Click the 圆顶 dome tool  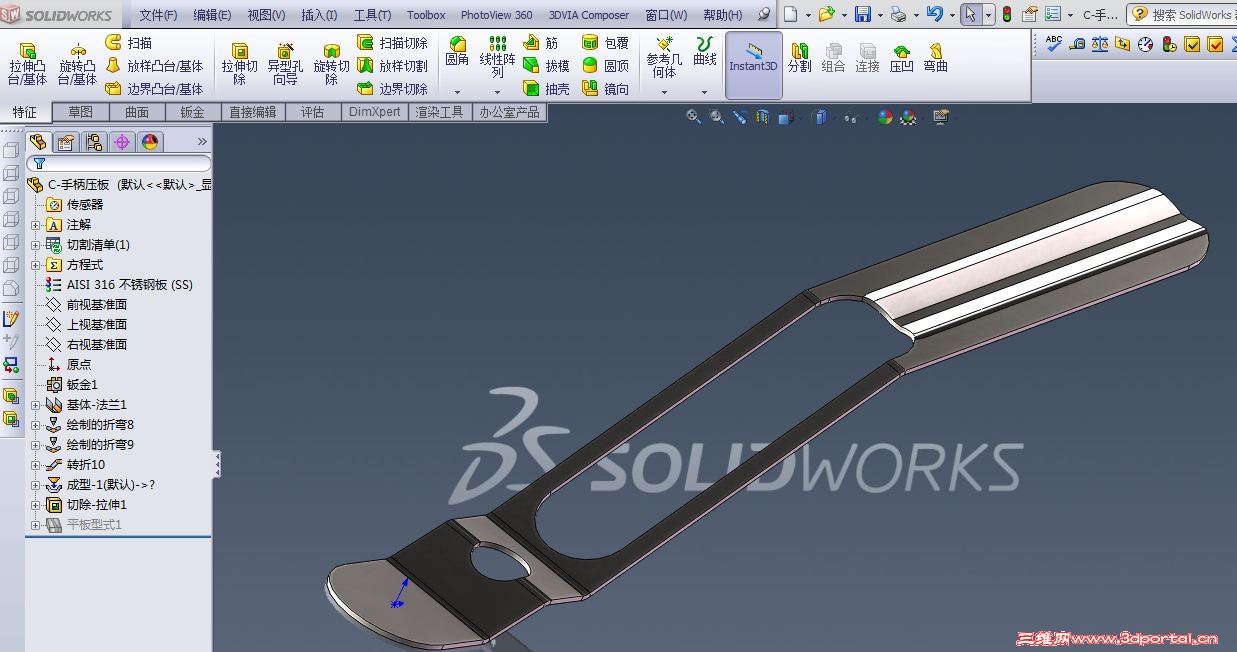[605, 66]
